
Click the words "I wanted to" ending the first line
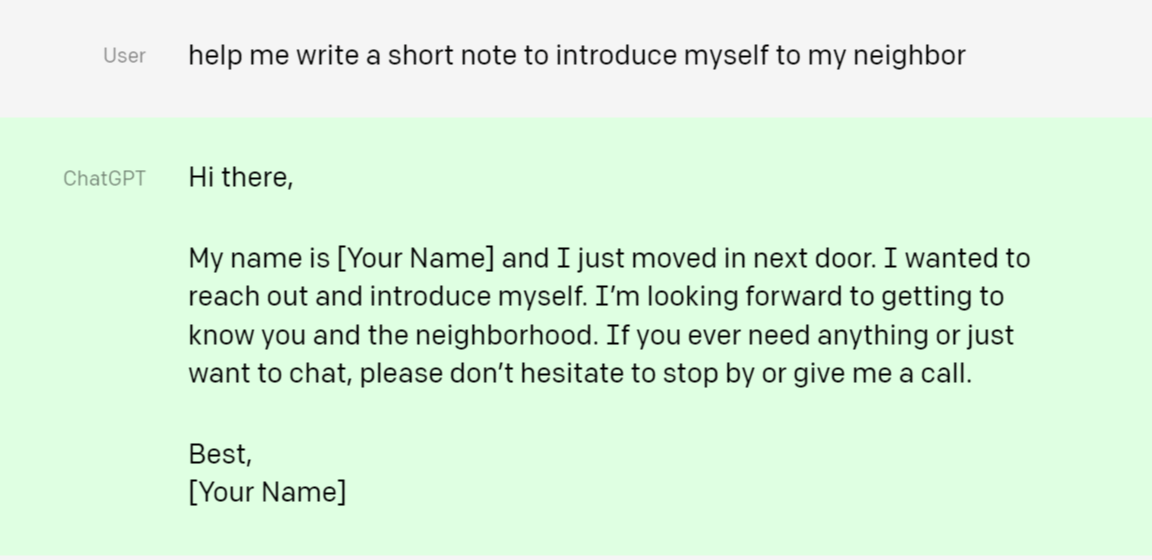tap(957, 259)
